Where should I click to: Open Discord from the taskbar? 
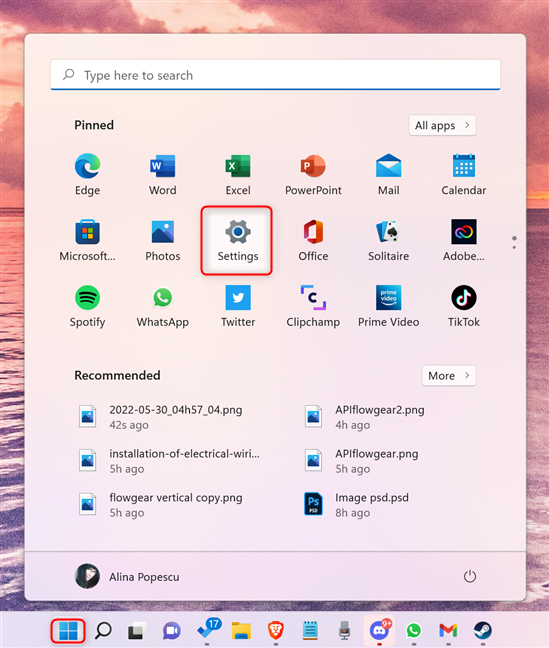point(380,630)
